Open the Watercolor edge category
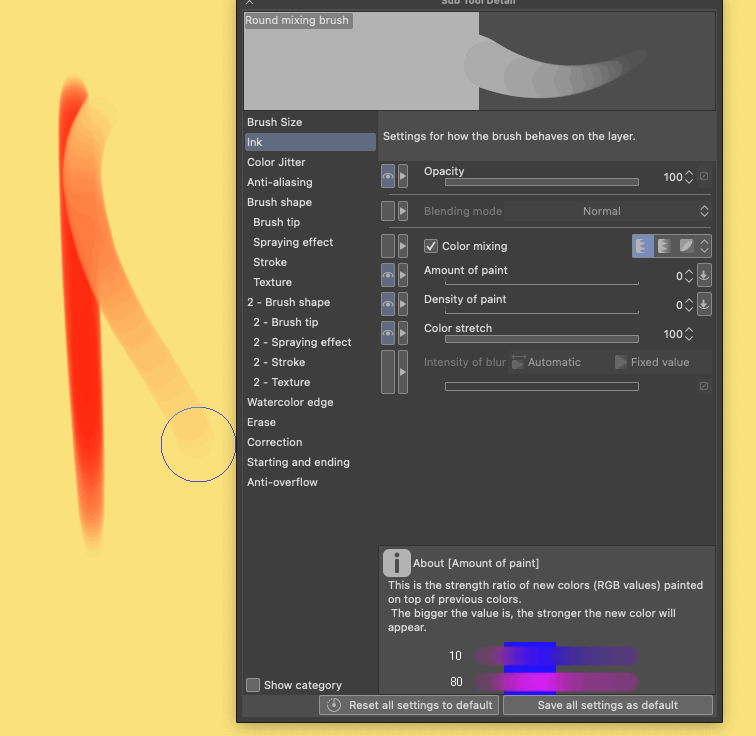This screenshot has height=736, width=756. (x=310, y=402)
